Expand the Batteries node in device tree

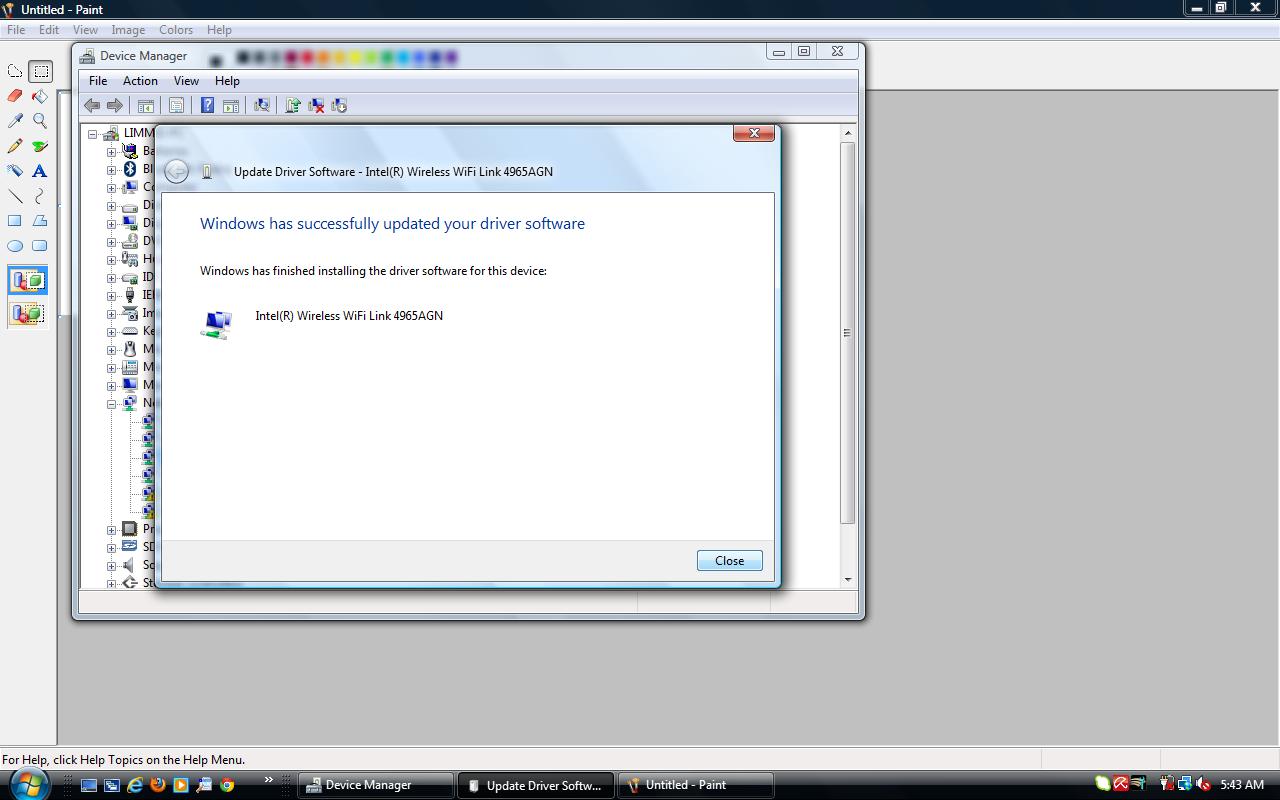tap(112, 152)
